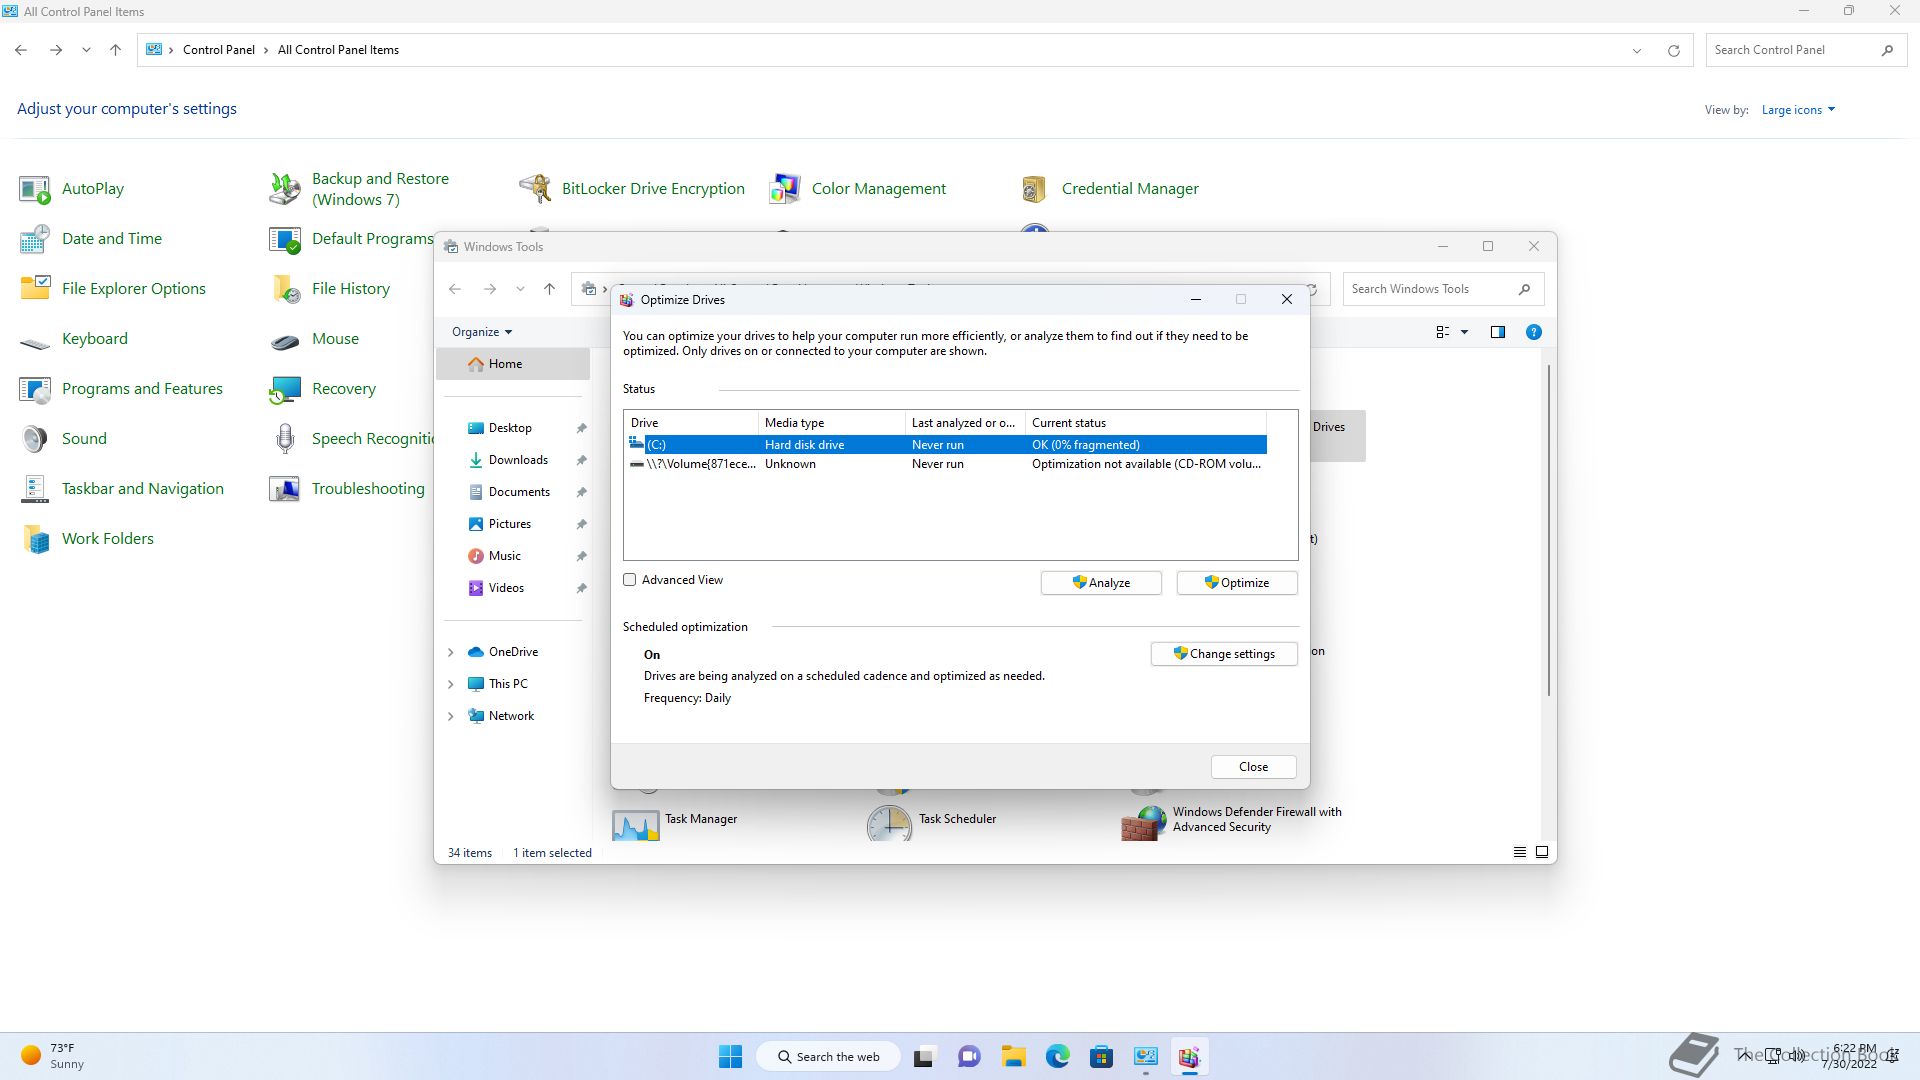Click Search Windows Tools field
Image resolution: width=1920 pixels, height=1080 pixels.
coord(1443,289)
